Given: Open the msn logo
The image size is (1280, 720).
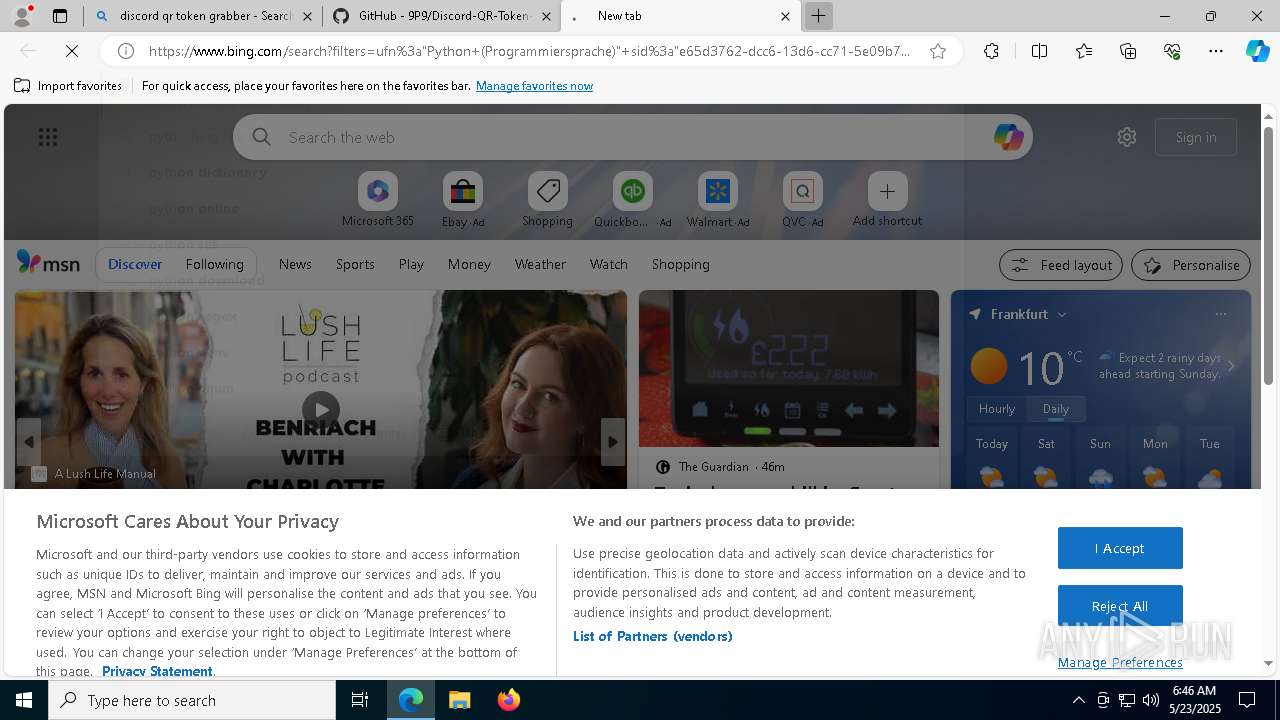Looking at the screenshot, I should pos(48,263).
